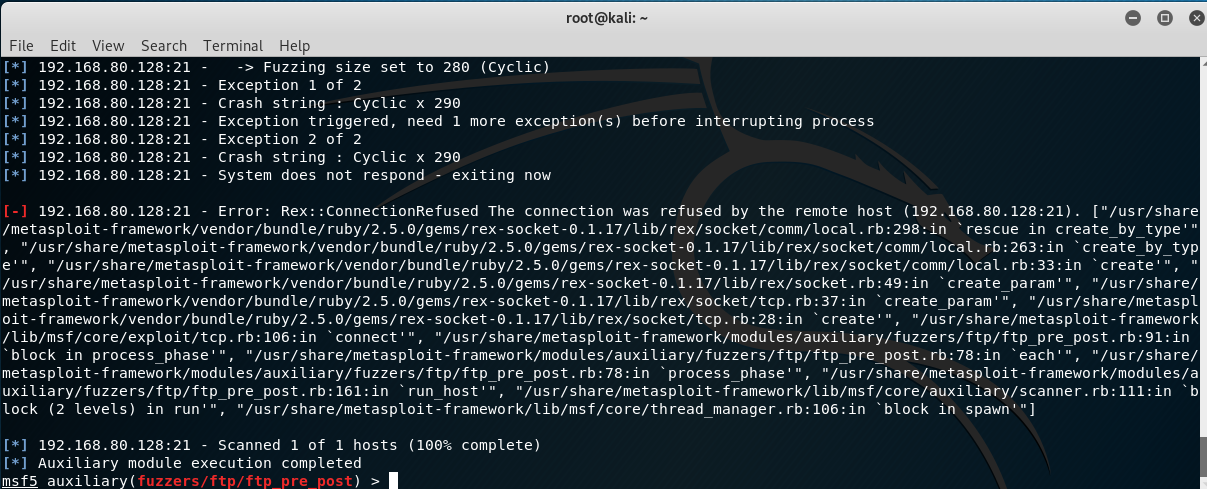Maximize the terminal window
Image resolution: width=1207 pixels, height=489 pixels.
[x=1164, y=18]
